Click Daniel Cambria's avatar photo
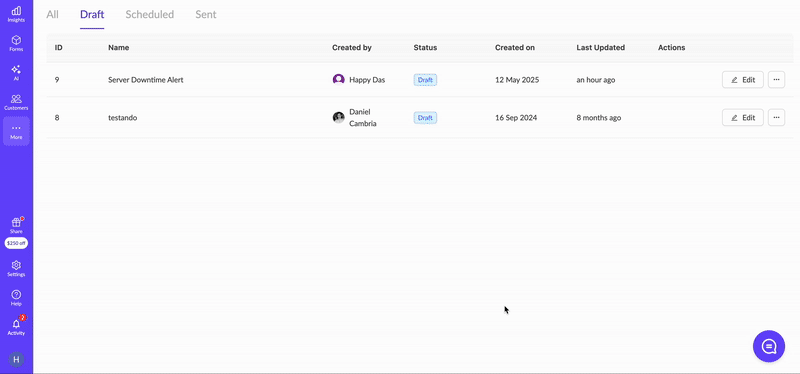 (338, 117)
